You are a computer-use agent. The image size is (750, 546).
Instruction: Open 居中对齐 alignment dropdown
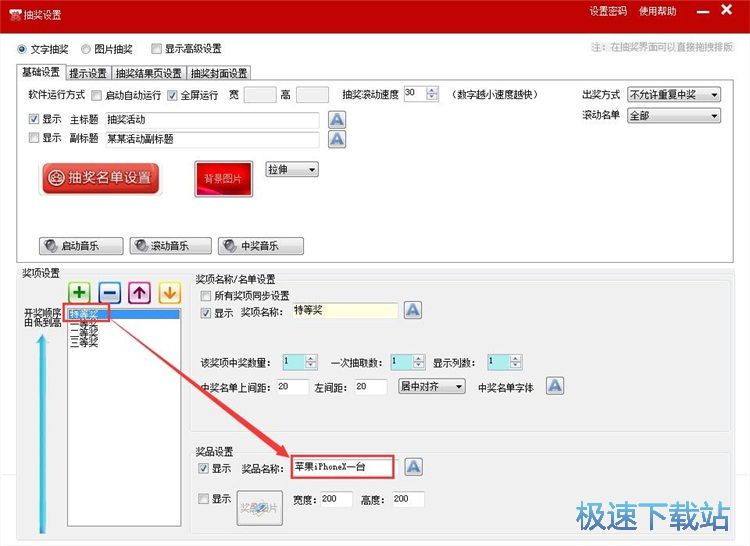[x=432, y=386]
